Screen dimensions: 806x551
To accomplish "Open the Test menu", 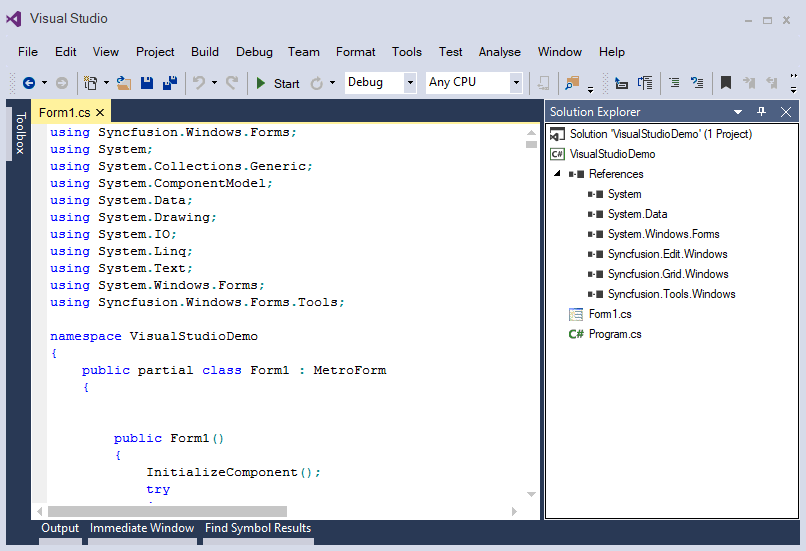I will pos(451,52).
